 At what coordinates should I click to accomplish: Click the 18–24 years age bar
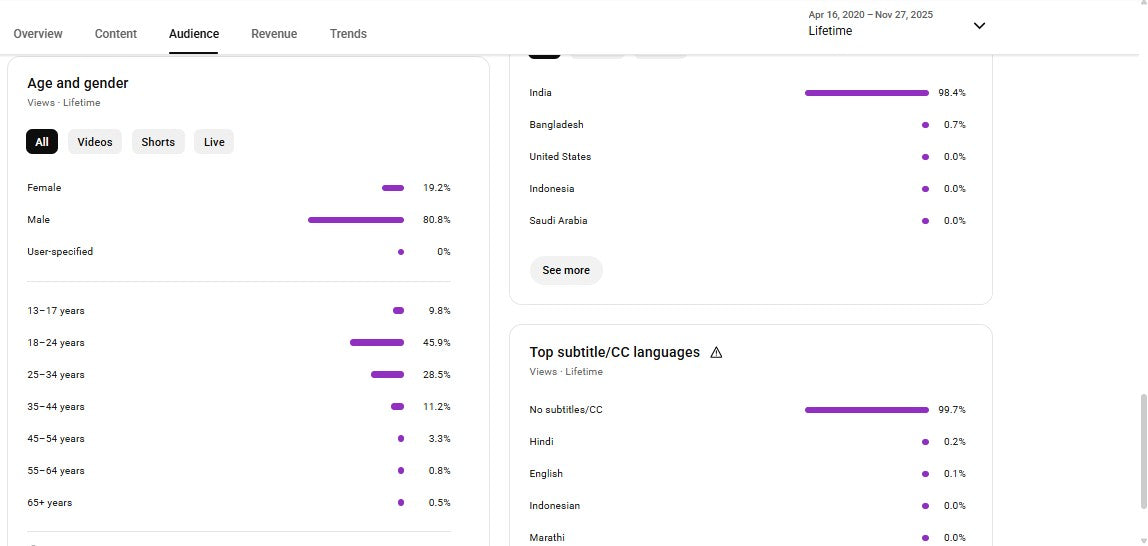[377, 343]
